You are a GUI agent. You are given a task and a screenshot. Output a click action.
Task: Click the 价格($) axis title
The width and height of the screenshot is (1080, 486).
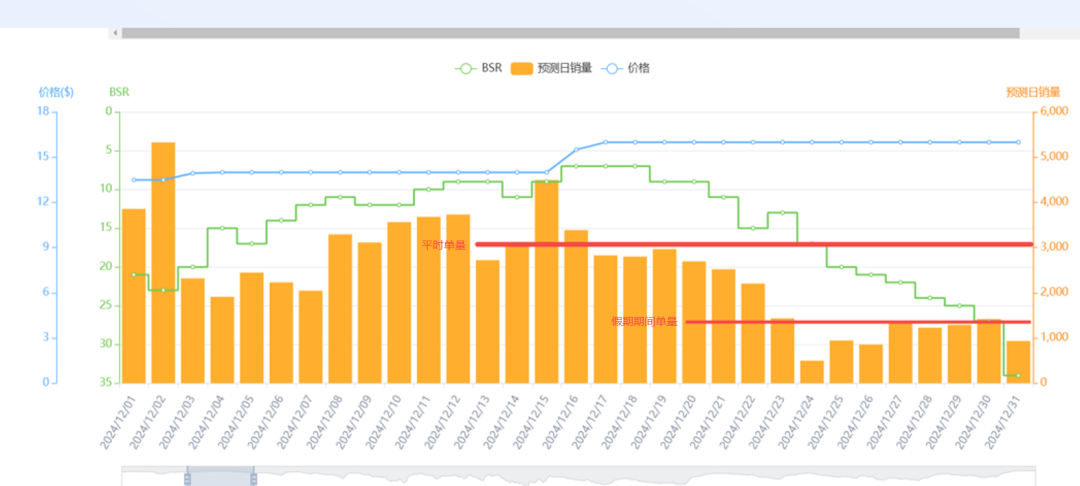pyautogui.click(x=56, y=92)
